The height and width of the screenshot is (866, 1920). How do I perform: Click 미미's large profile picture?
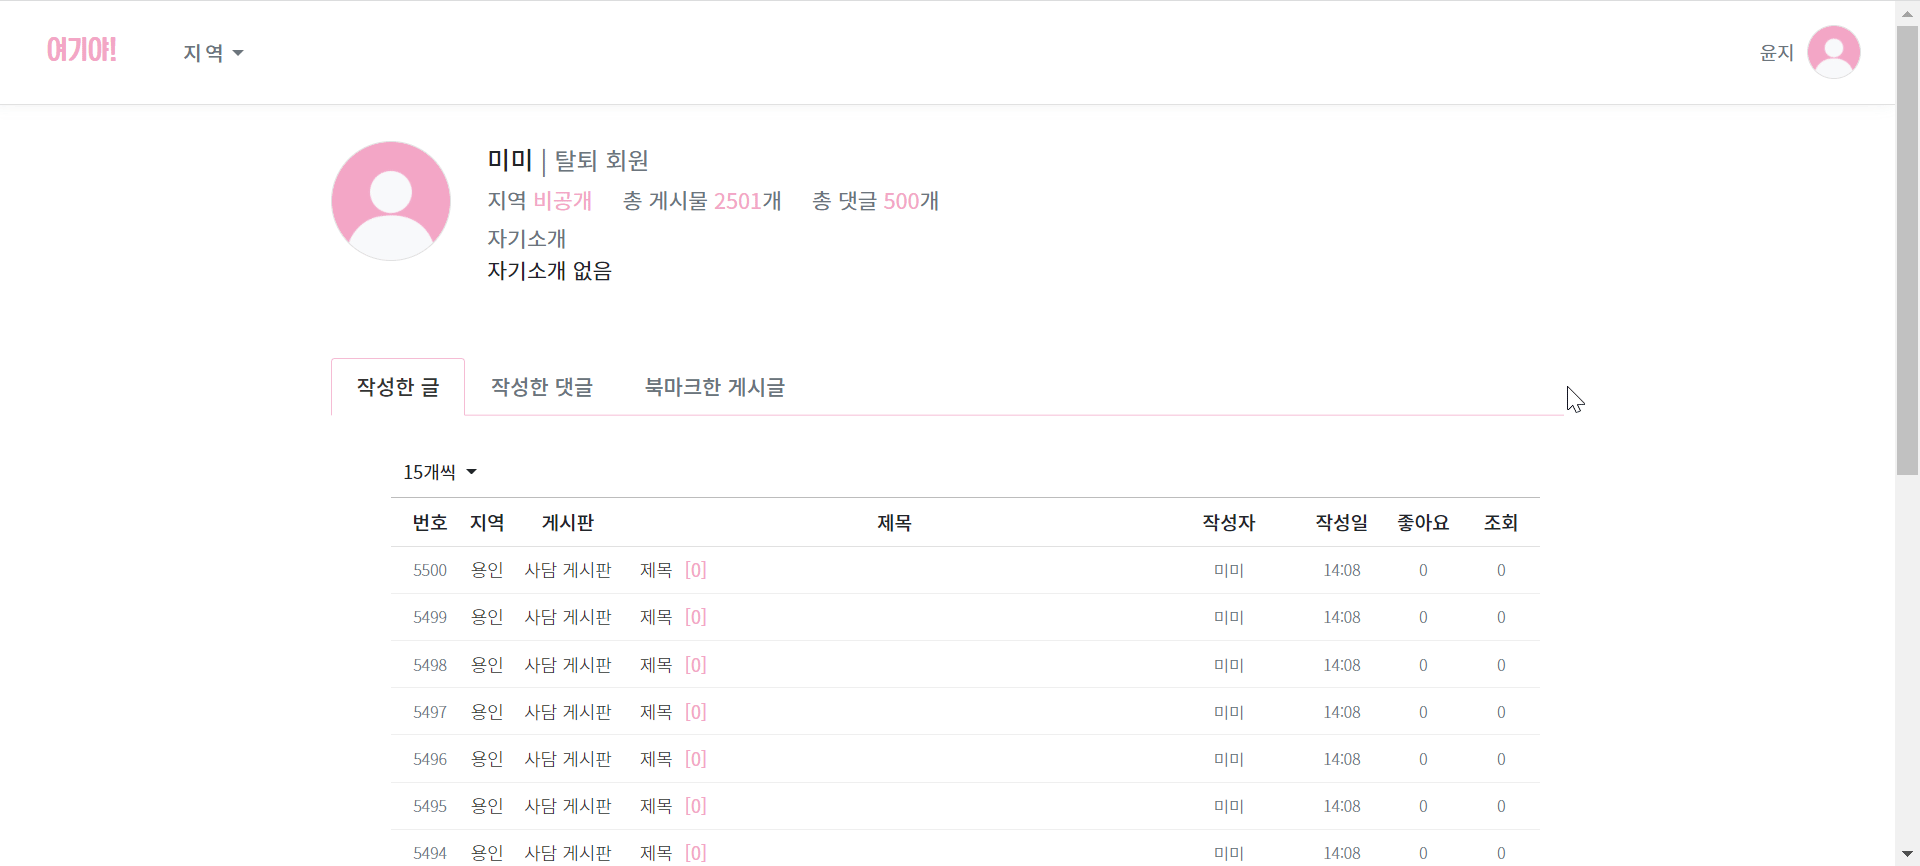(x=391, y=201)
